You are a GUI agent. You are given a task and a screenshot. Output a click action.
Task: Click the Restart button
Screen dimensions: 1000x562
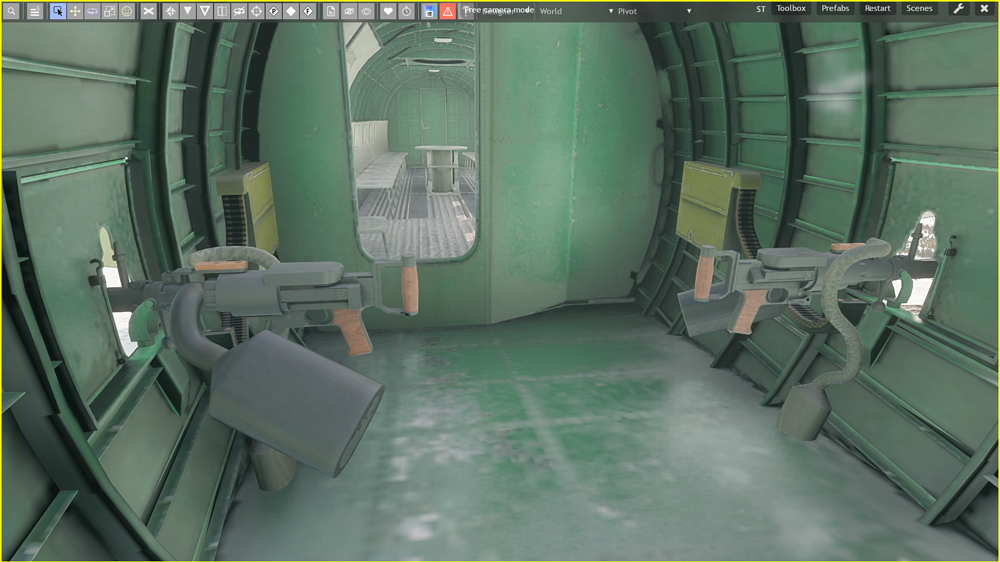click(877, 9)
